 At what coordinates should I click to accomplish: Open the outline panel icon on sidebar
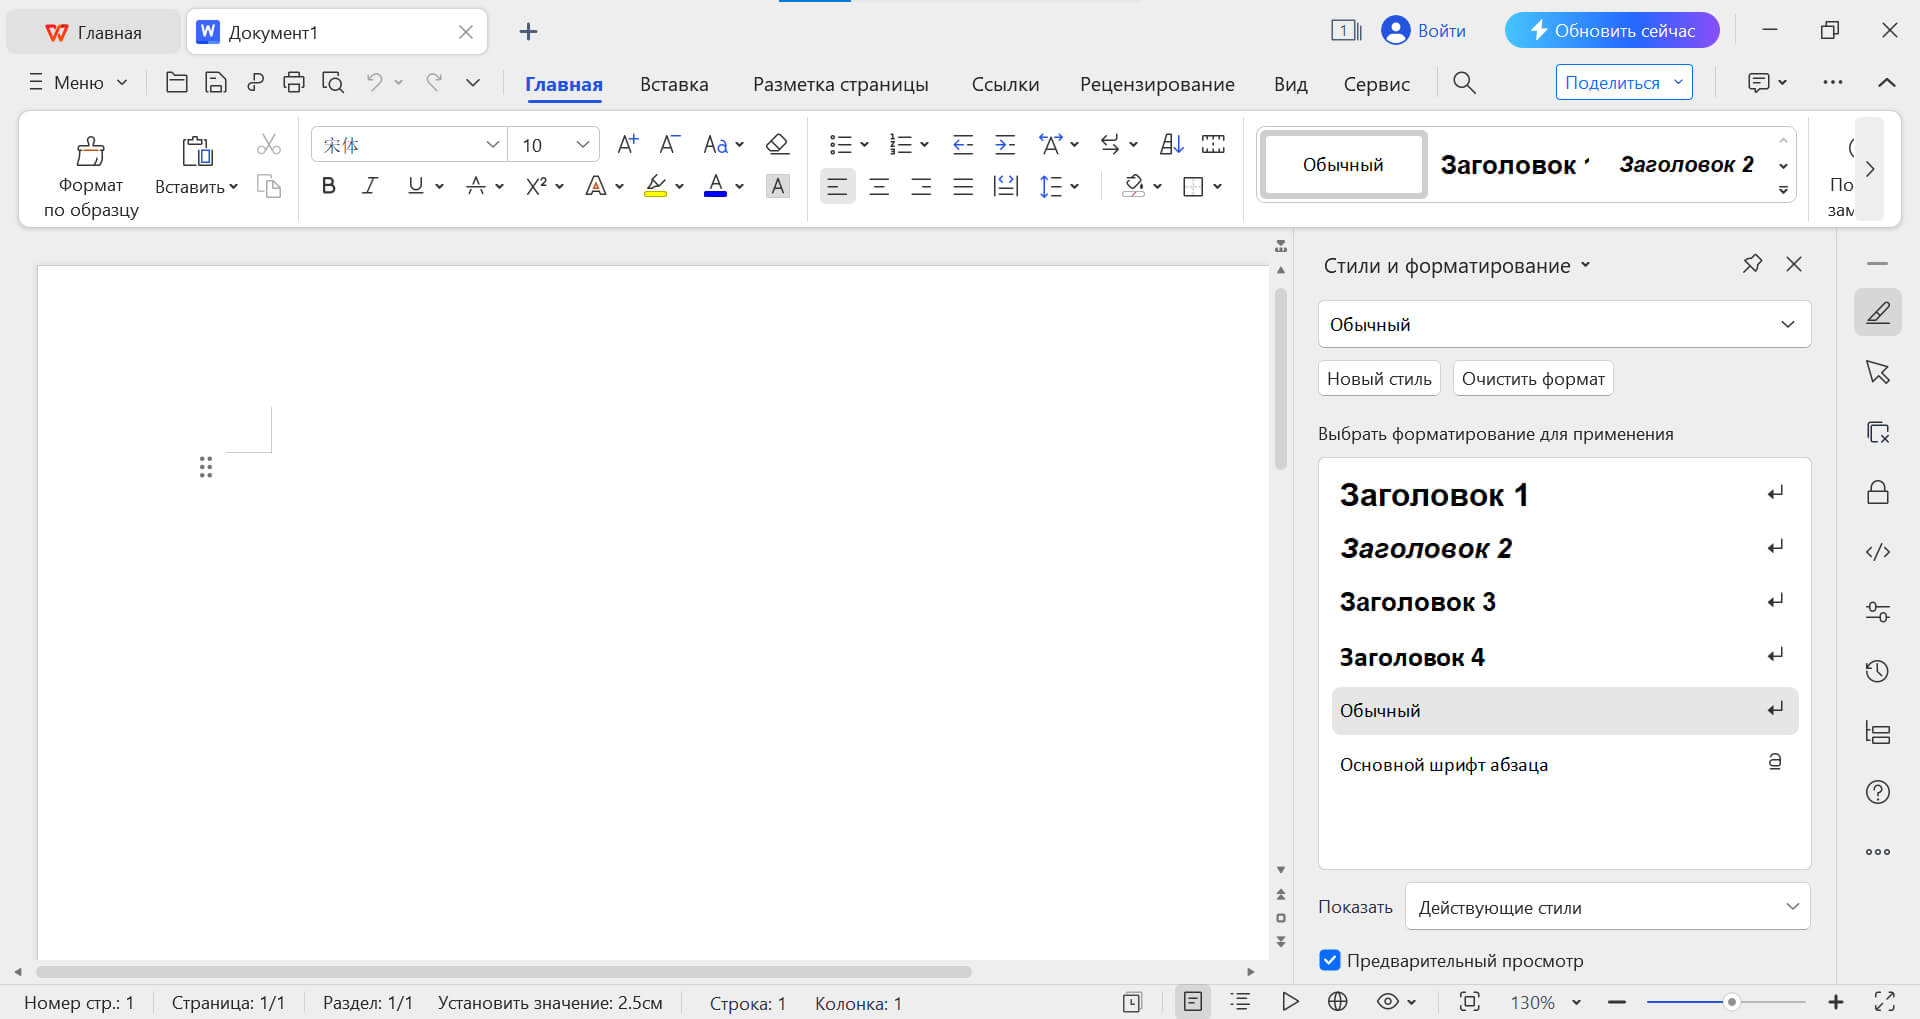coord(1878,732)
